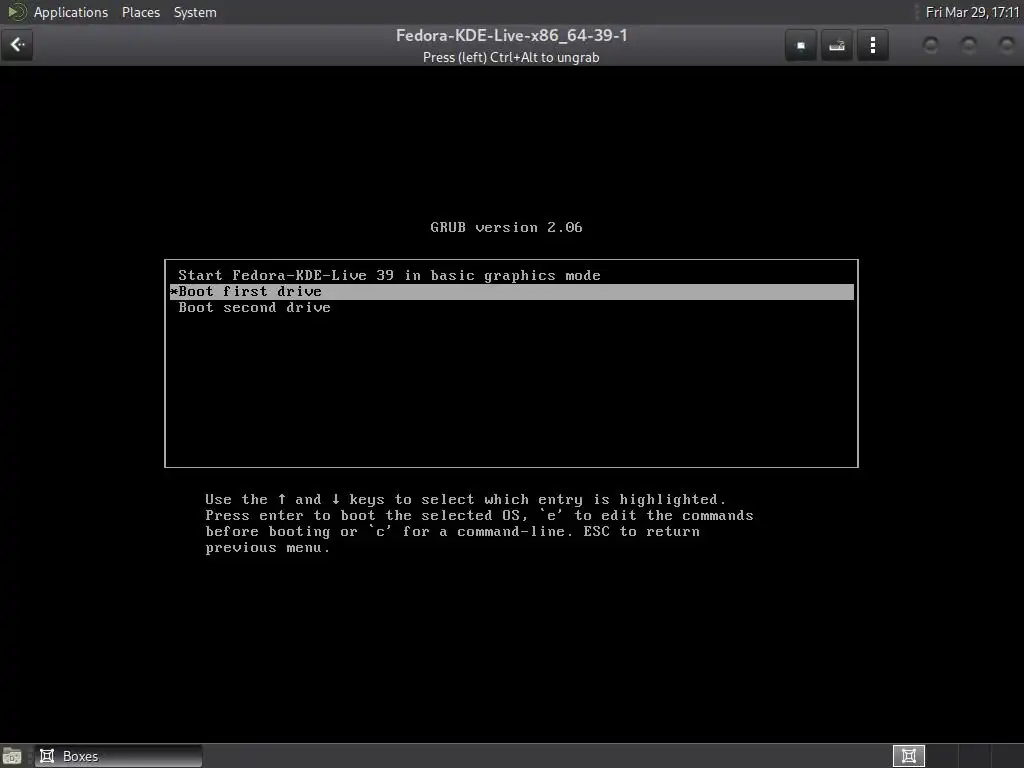Viewport: 1024px width, 768px height.
Task: Click the window title Fedora-KDE-Live-x86_64-39-1
Action: (x=511, y=35)
